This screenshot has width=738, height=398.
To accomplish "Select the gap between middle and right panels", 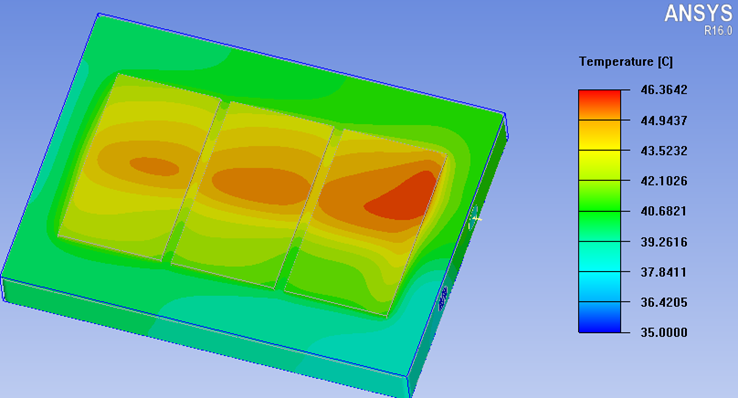I will point(307,208).
